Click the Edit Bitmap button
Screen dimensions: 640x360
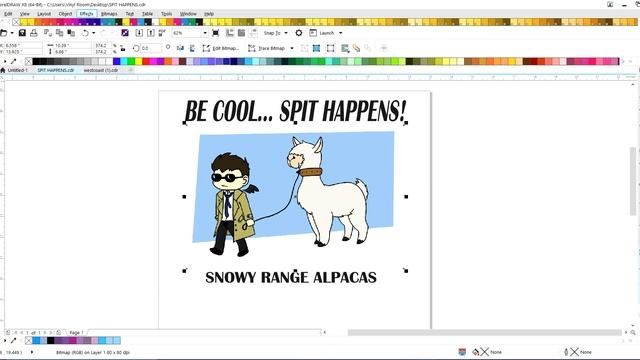221,49
